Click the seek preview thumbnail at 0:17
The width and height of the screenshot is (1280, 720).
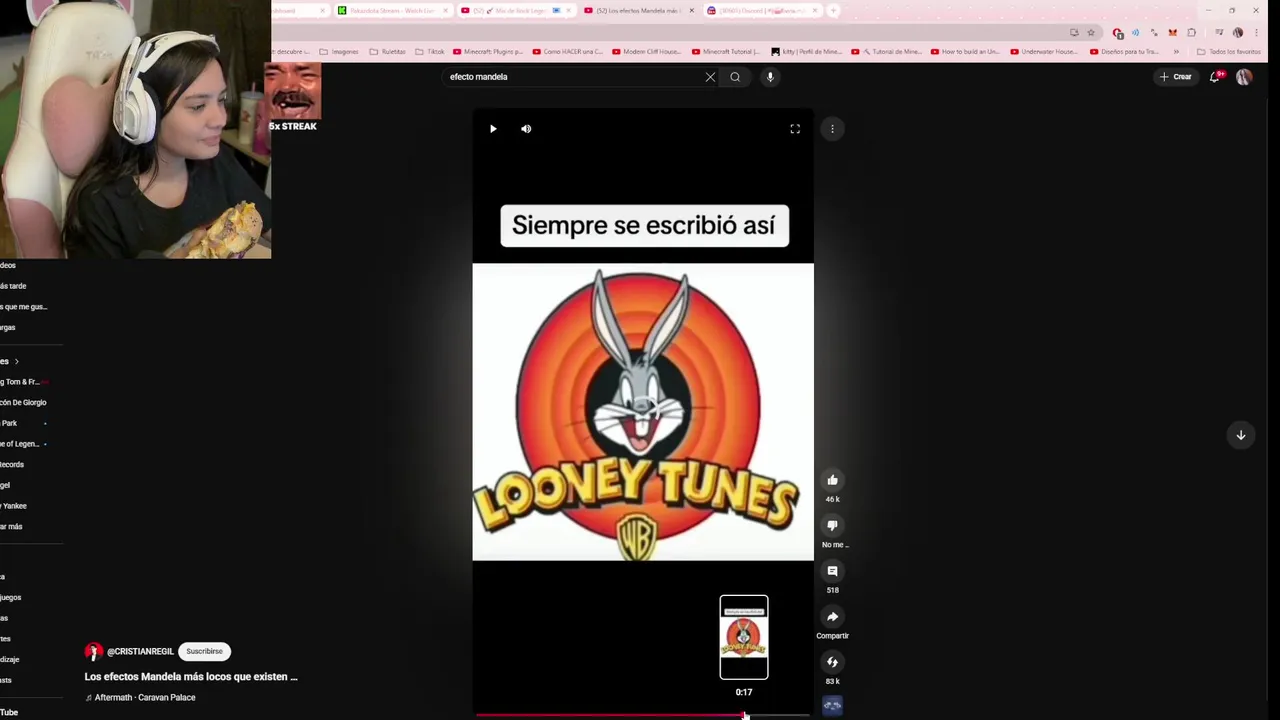pos(744,637)
